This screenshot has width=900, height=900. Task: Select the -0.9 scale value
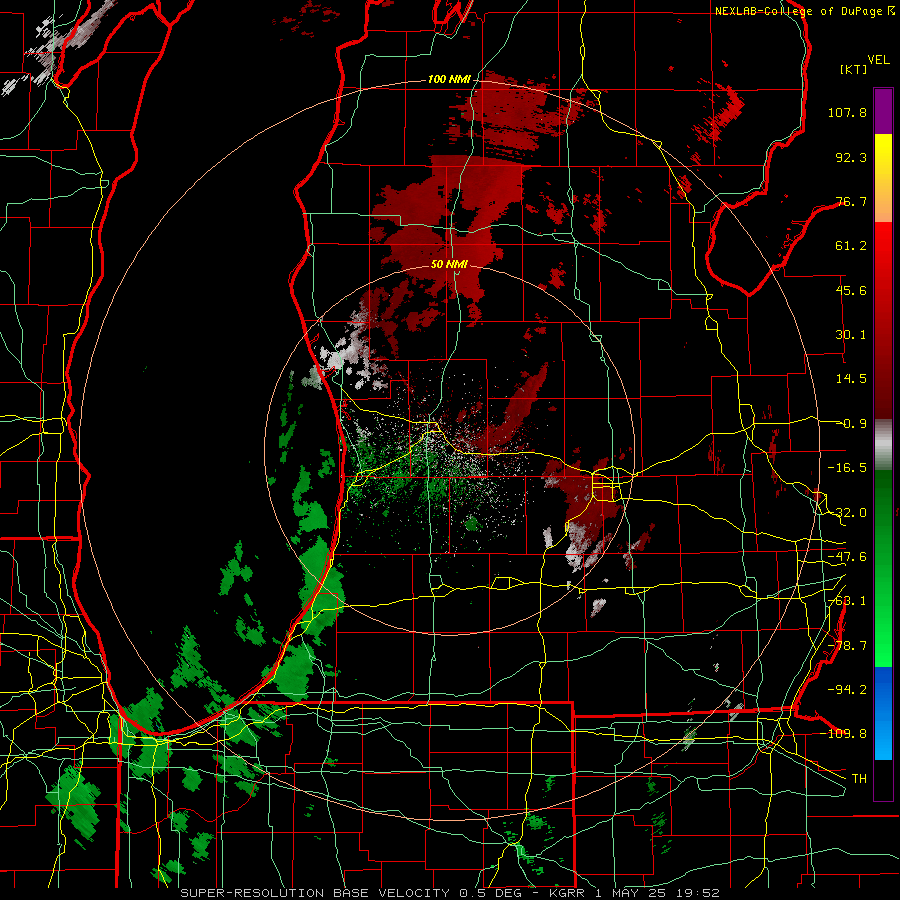click(x=852, y=424)
